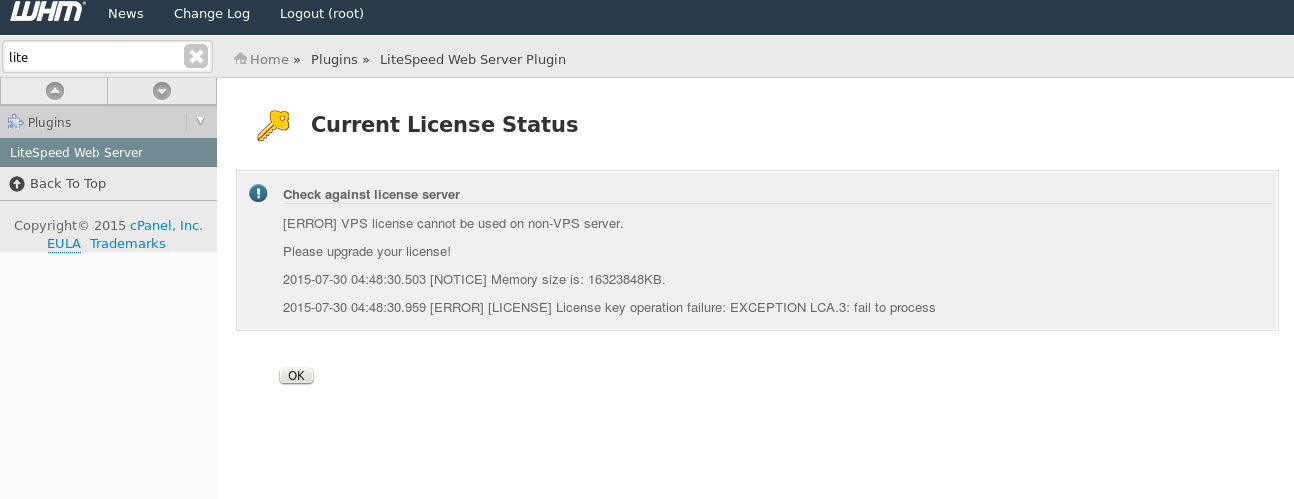Click the 'EXCEPTION LCA.3: fail to process' line
This screenshot has width=1294, height=499.
click(609, 308)
